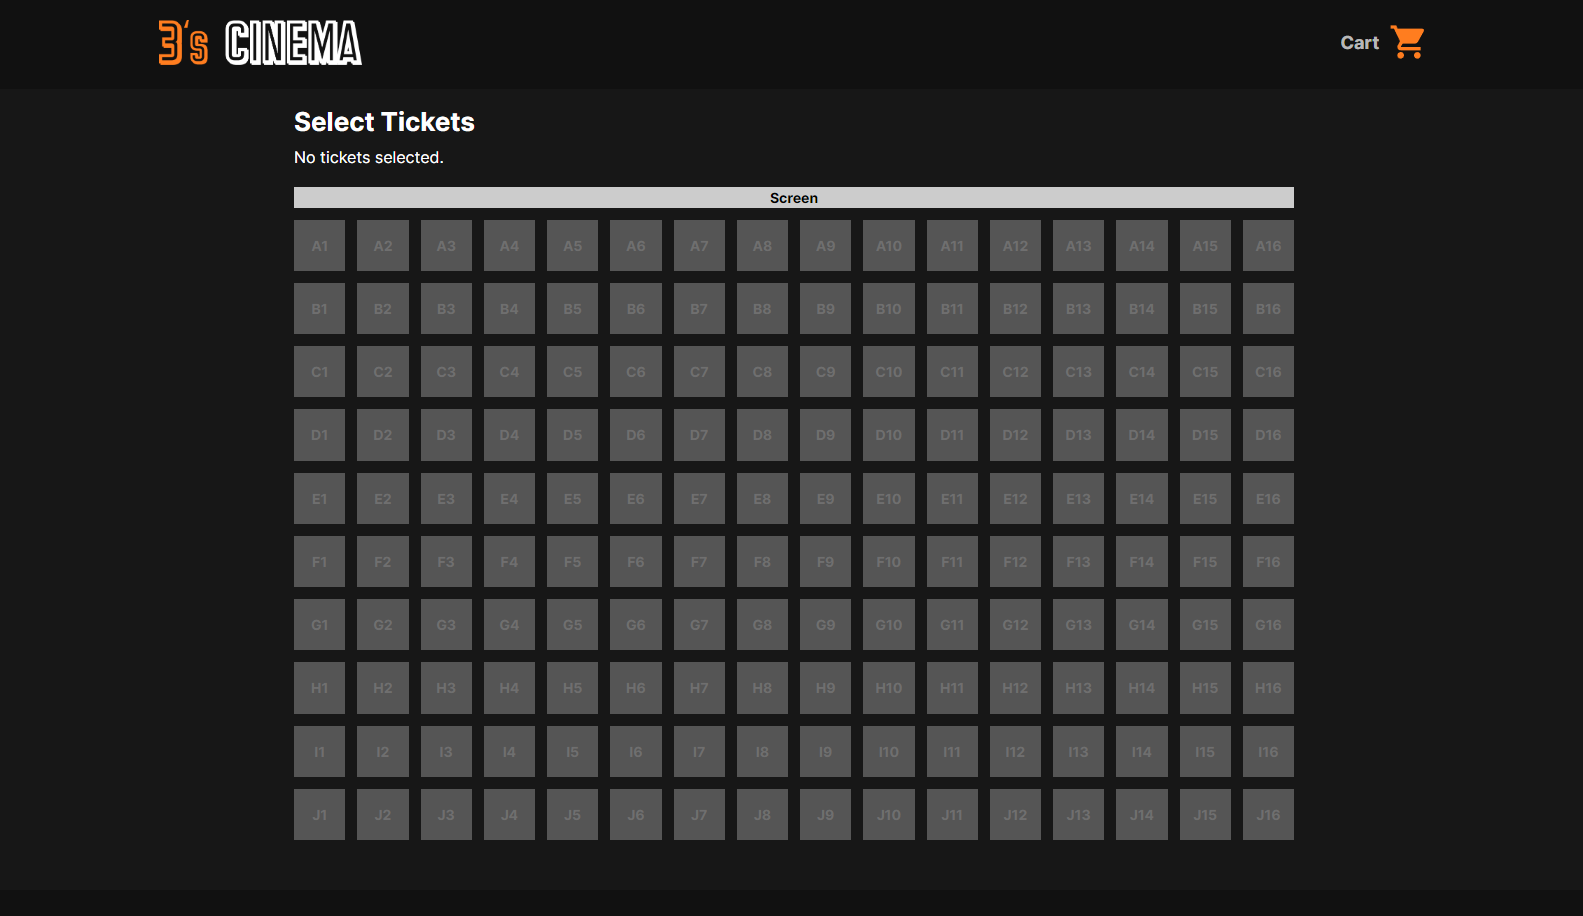The image size is (1583, 916).
Task: Choose seat F10
Action: tap(889, 562)
